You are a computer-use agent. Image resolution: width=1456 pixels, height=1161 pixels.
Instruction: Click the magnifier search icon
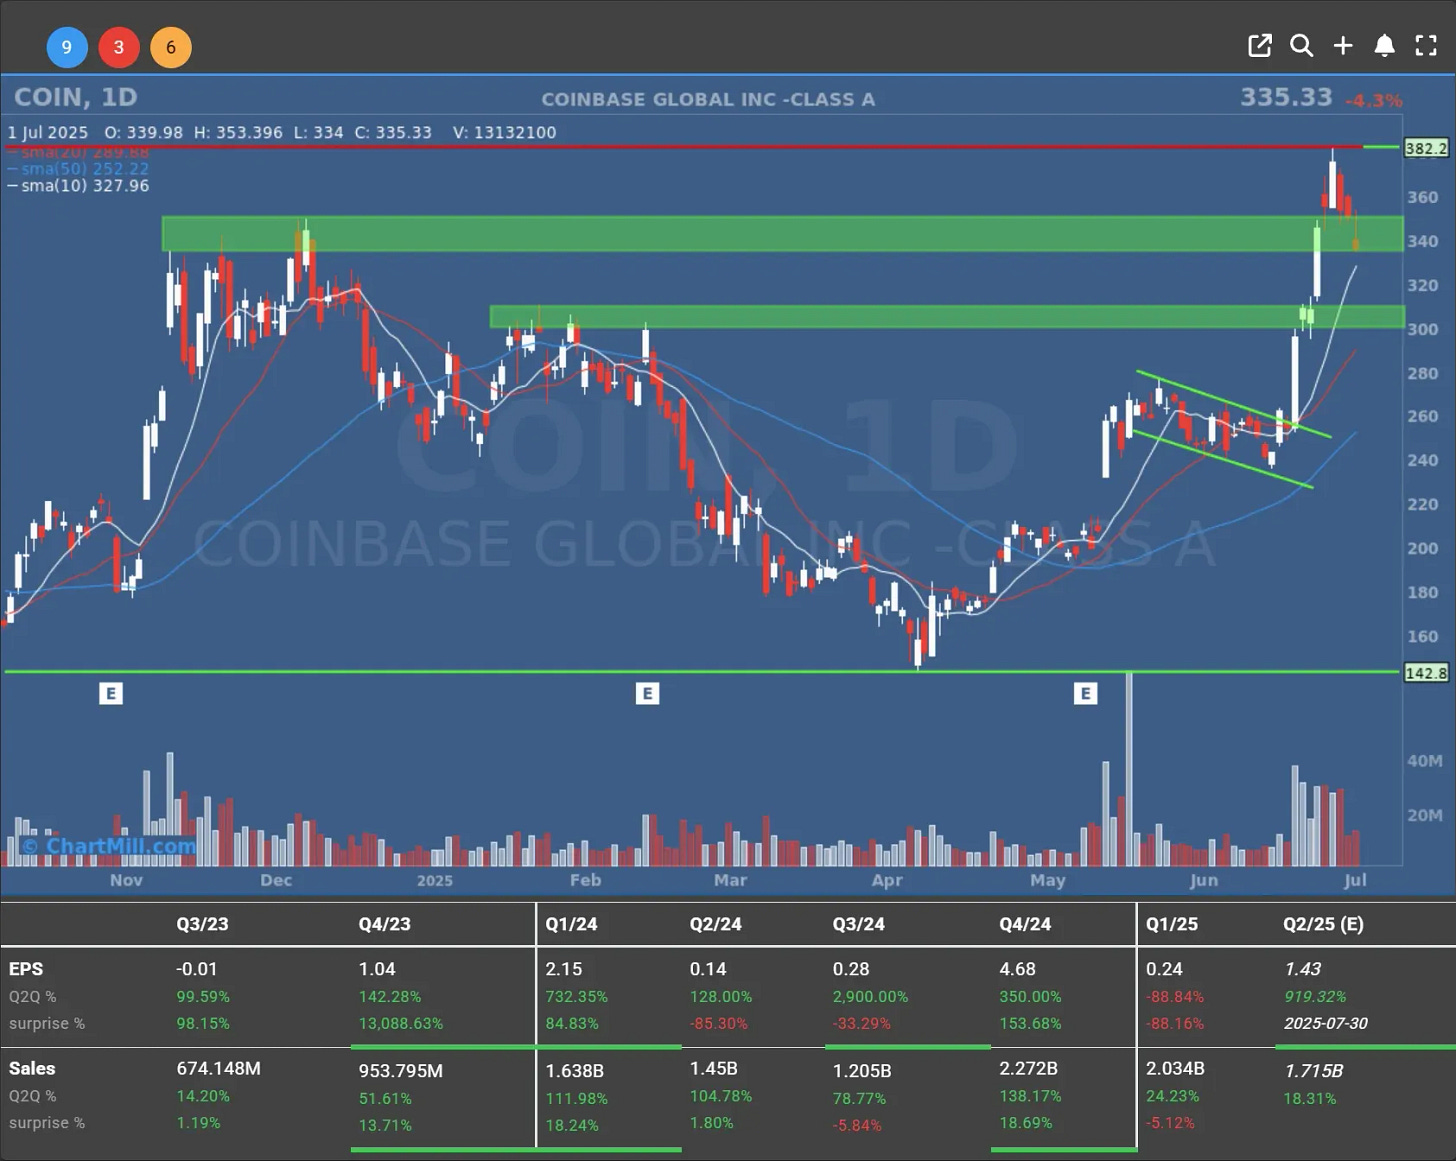(x=1301, y=46)
